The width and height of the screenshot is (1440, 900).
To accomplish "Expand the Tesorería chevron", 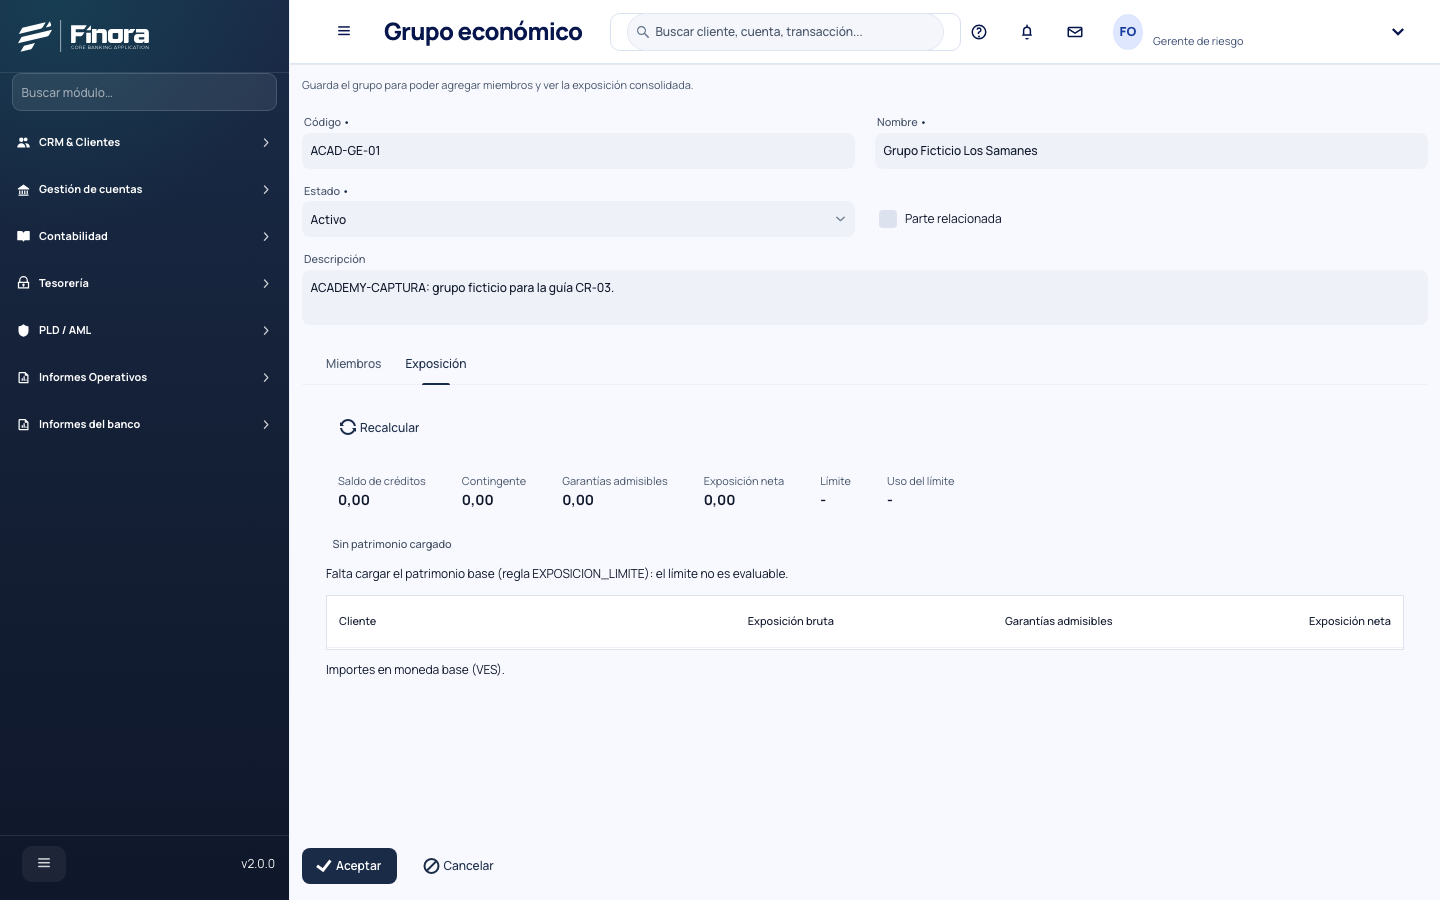I will click(x=266, y=284).
